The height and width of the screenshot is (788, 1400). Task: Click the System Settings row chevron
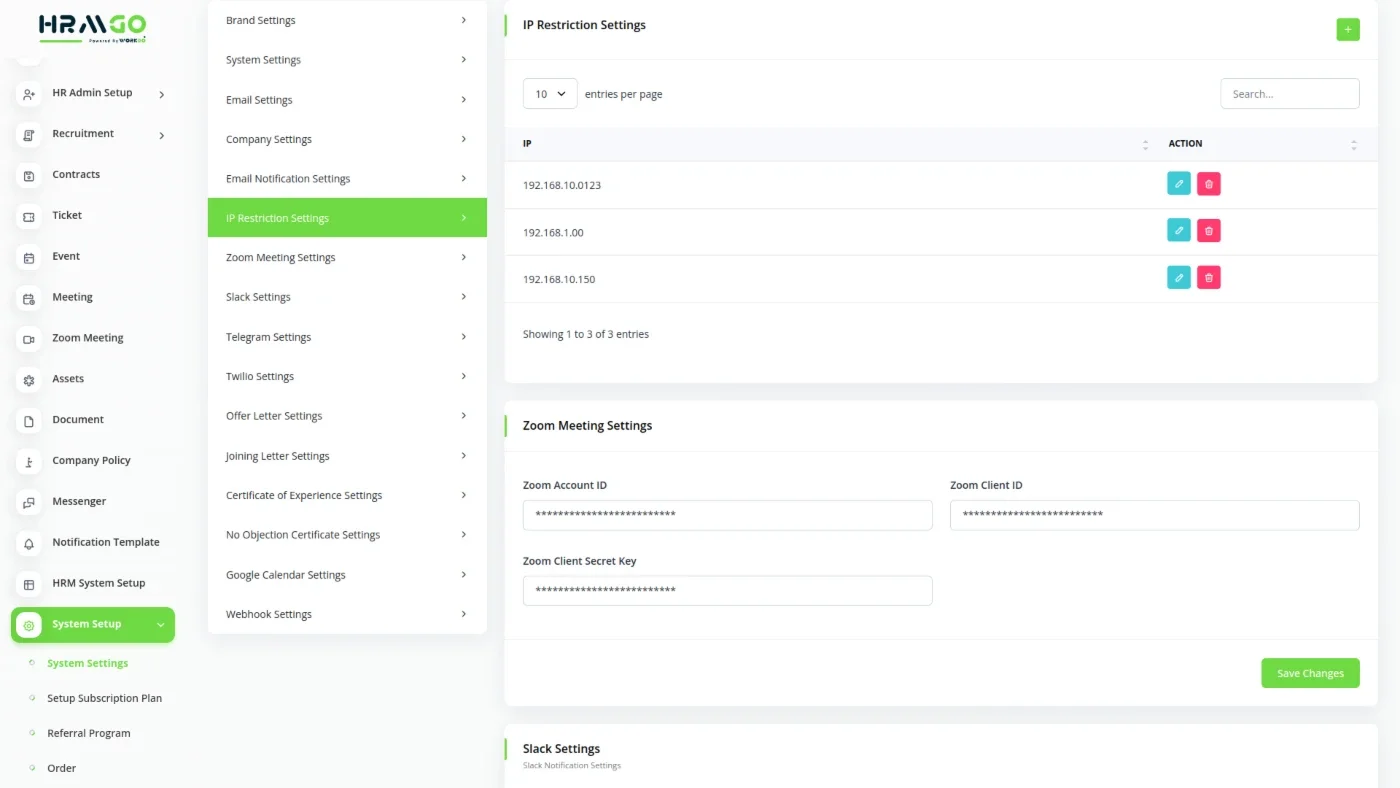(464, 60)
